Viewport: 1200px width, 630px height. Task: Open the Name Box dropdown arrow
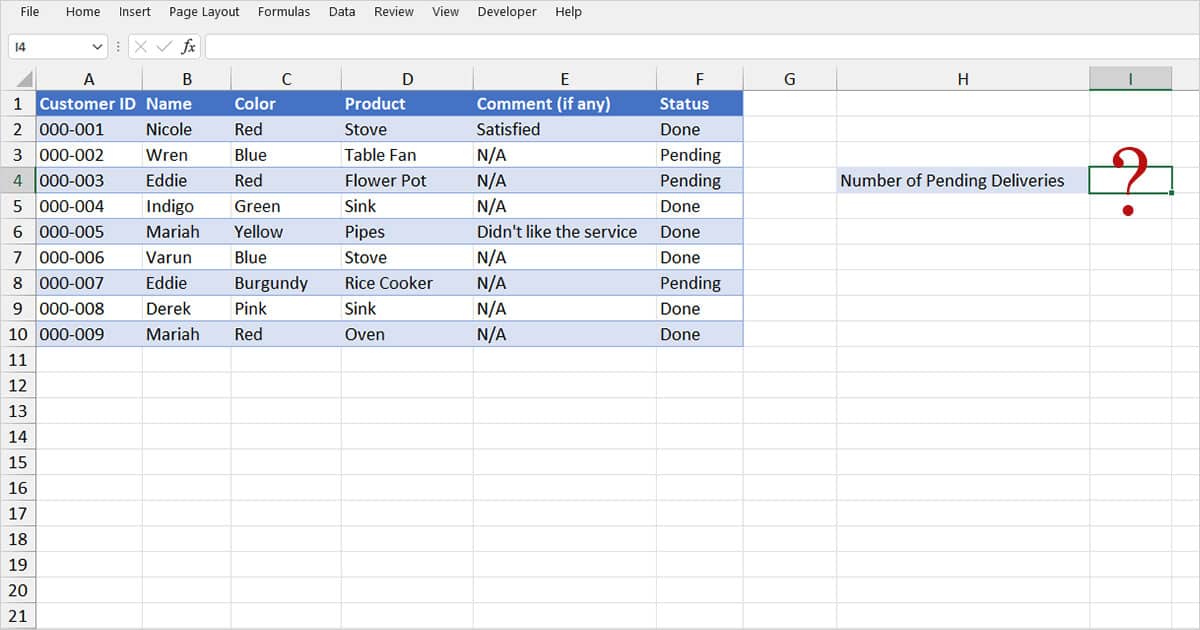tap(97, 45)
